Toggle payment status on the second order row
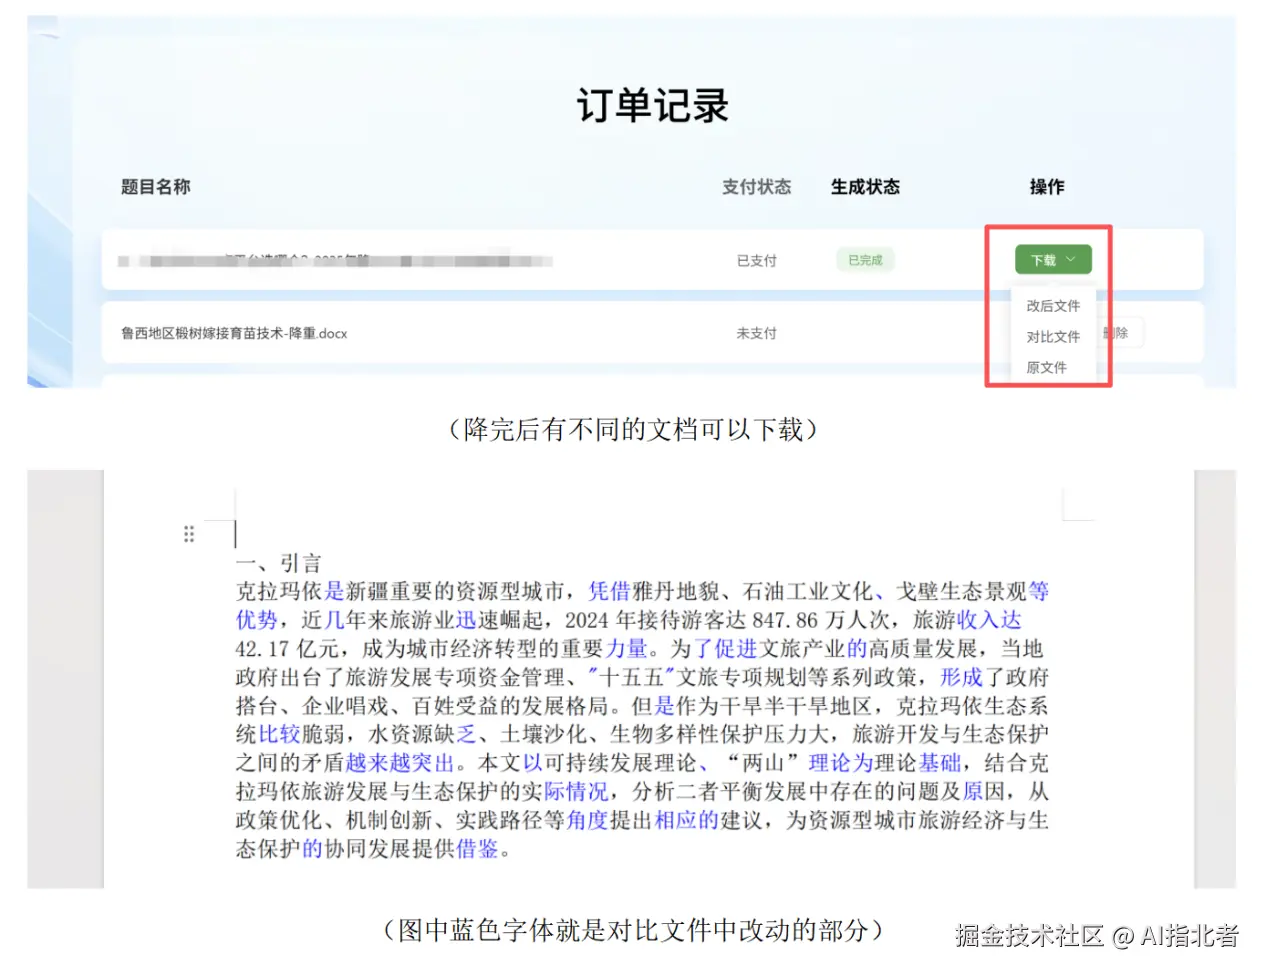The width and height of the screenshot is (1266, 976). (757, 332)
